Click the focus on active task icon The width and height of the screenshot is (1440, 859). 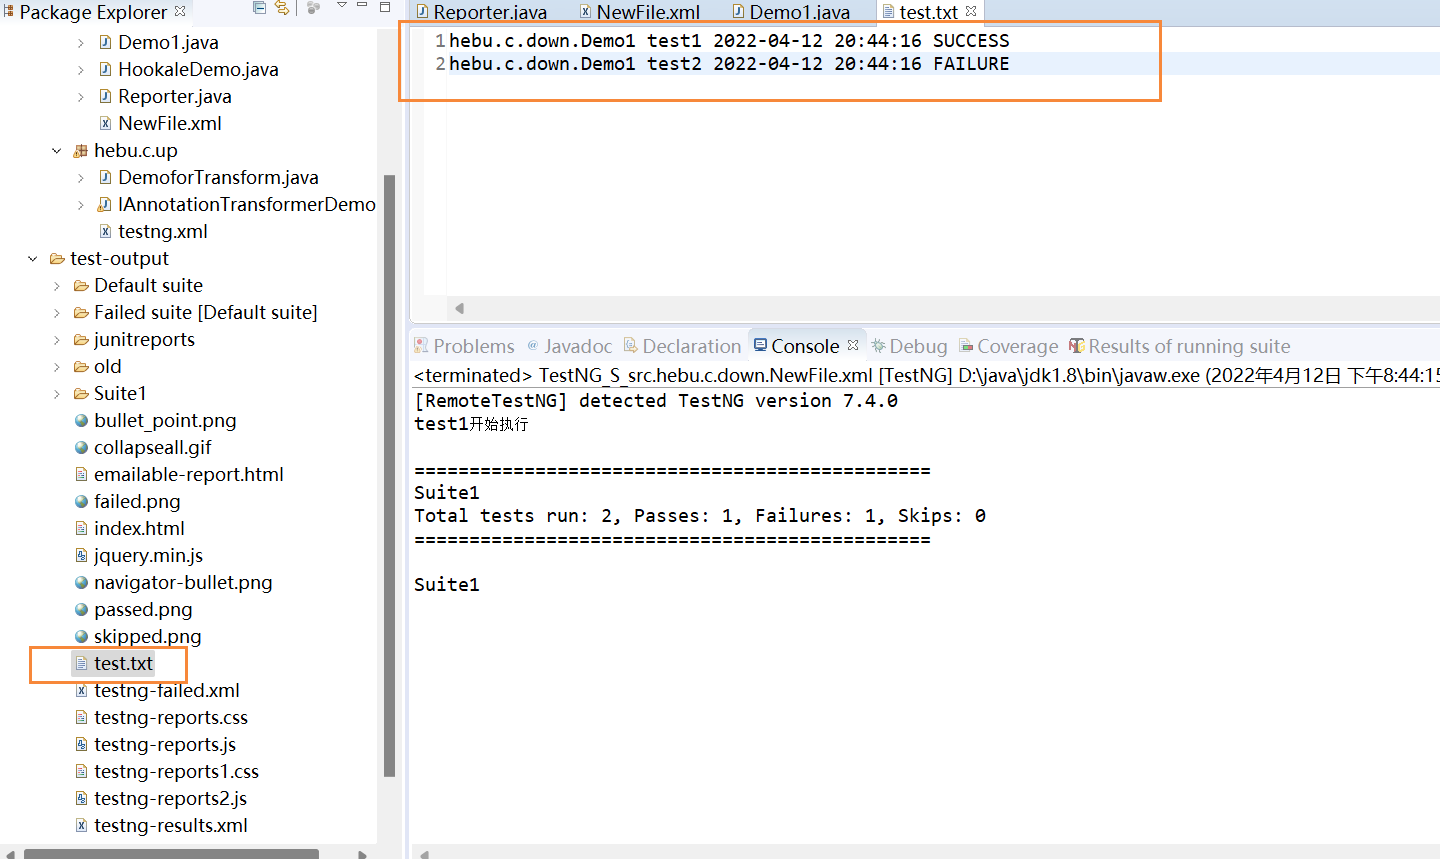click(x=313, y=8)
